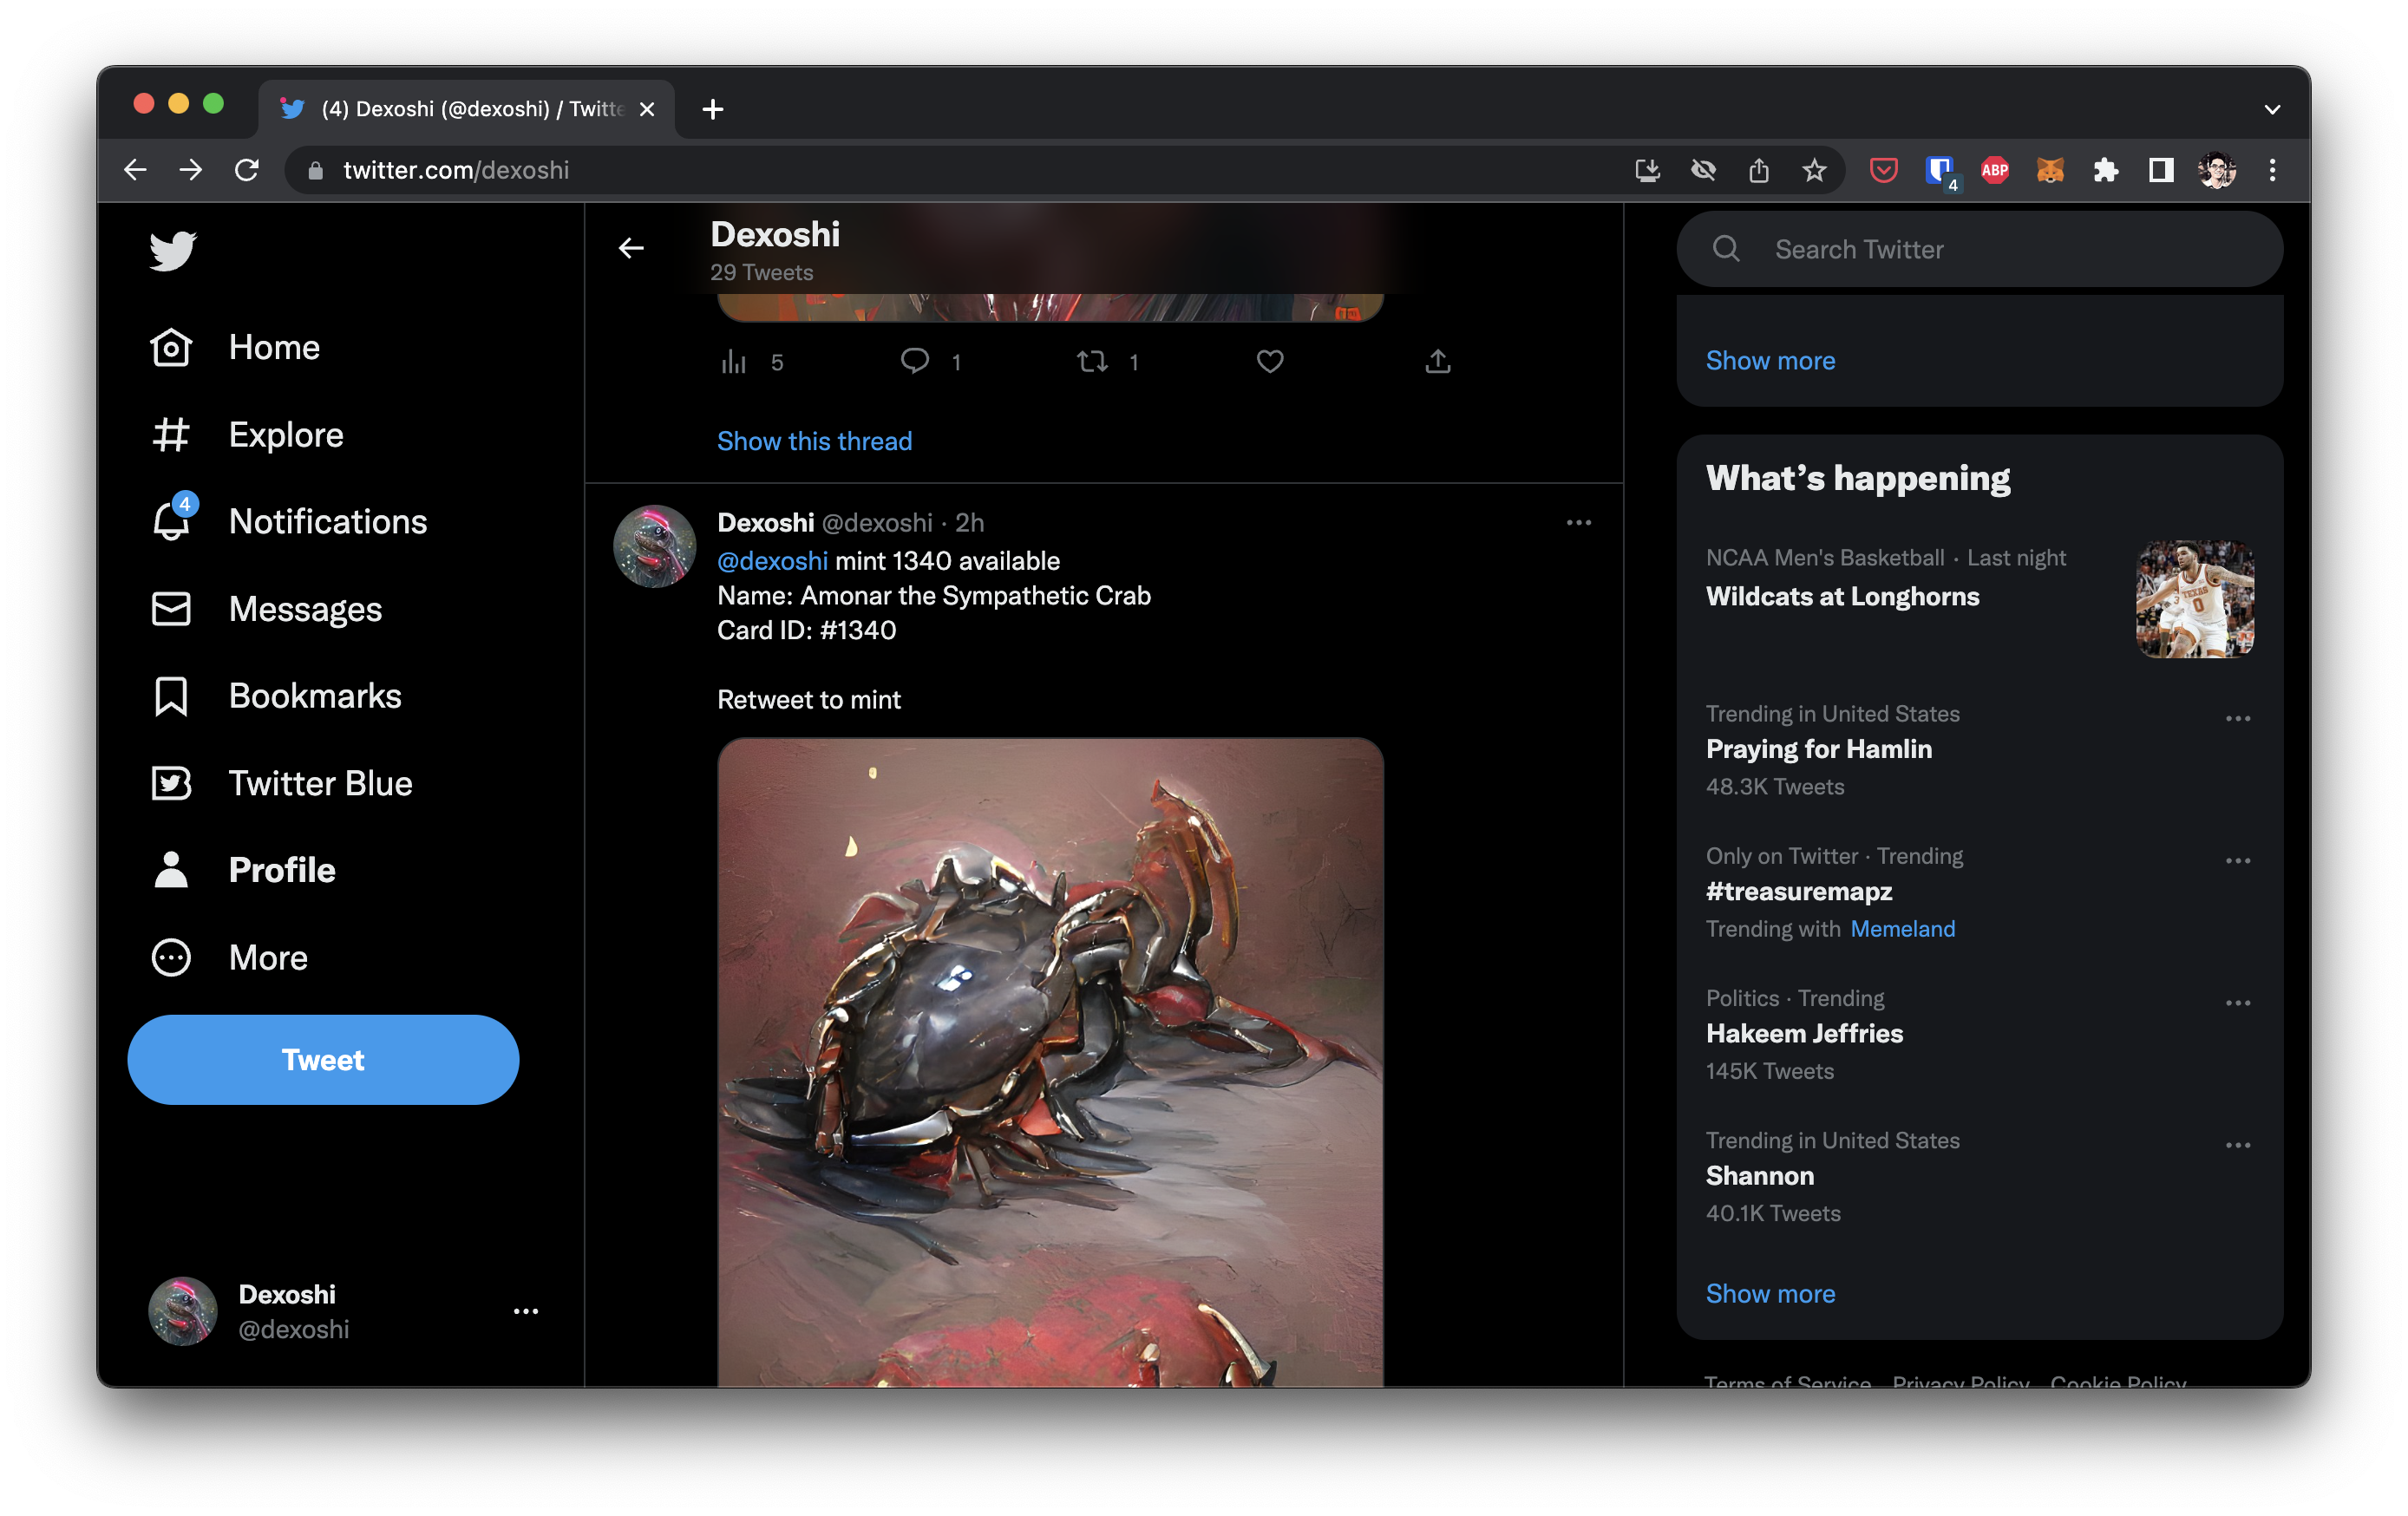Compose a new tweet with Tweet button

tap(323, 1059)
